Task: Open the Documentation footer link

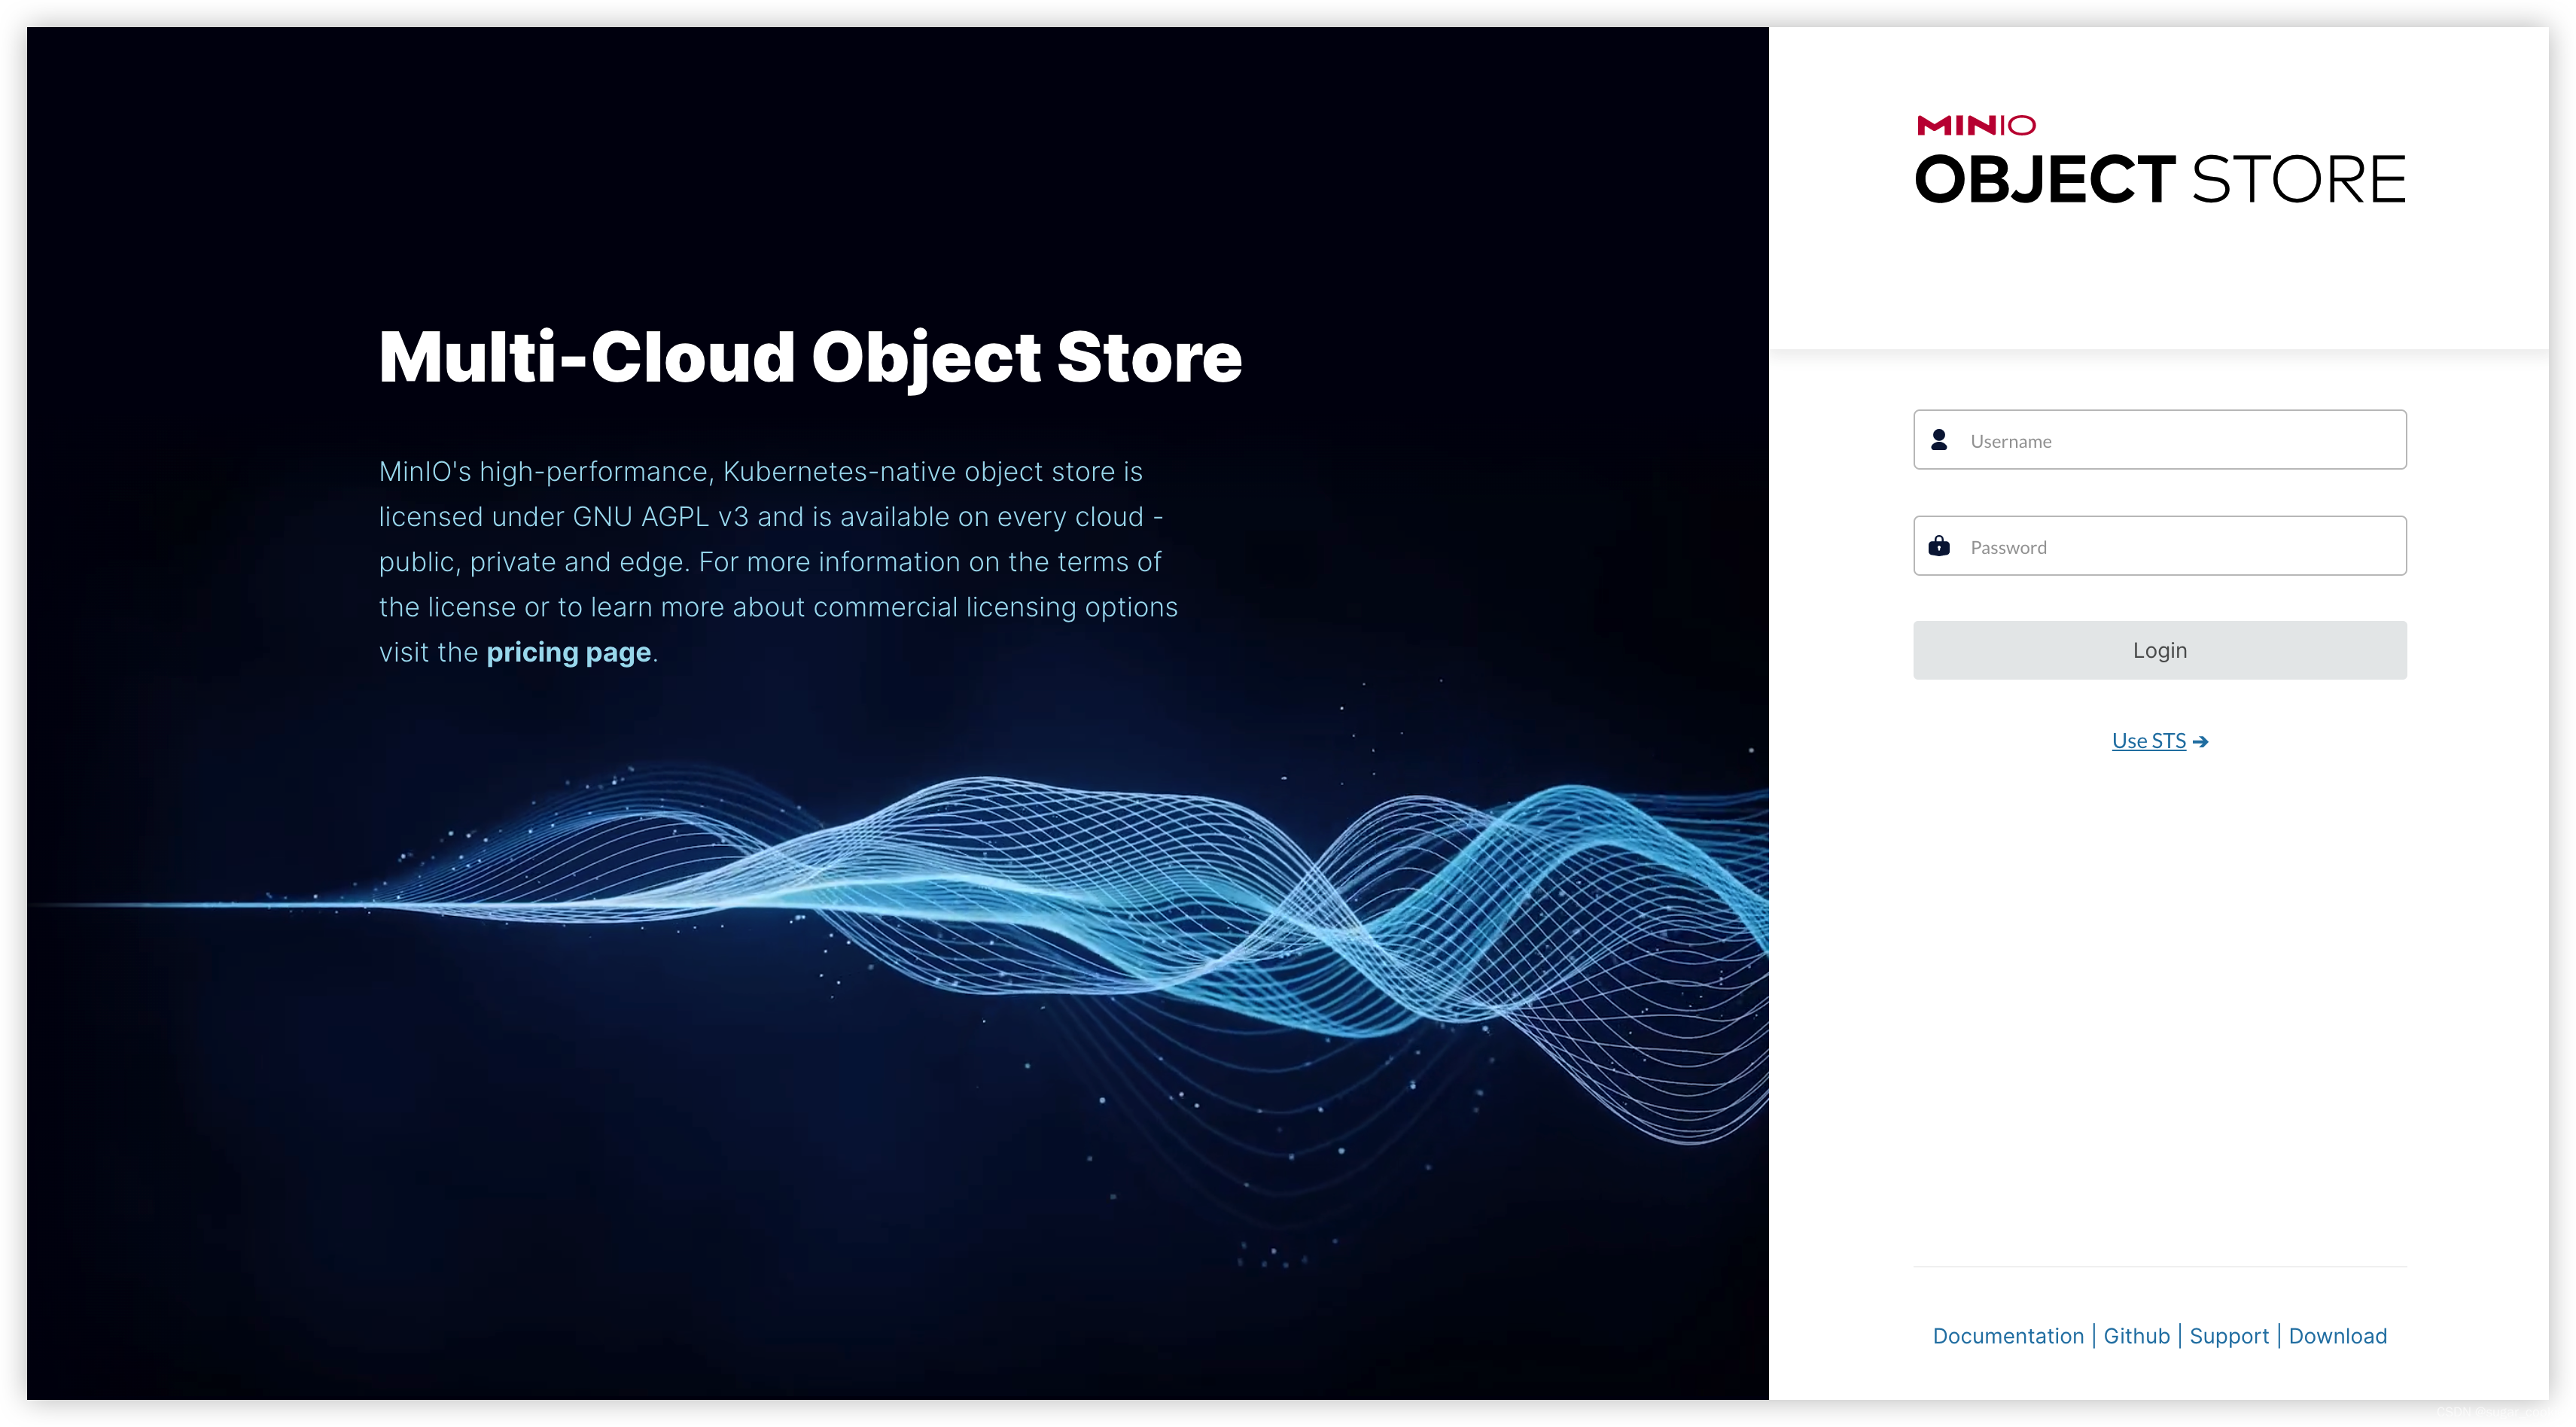Action: (x=2007, y=1336)
